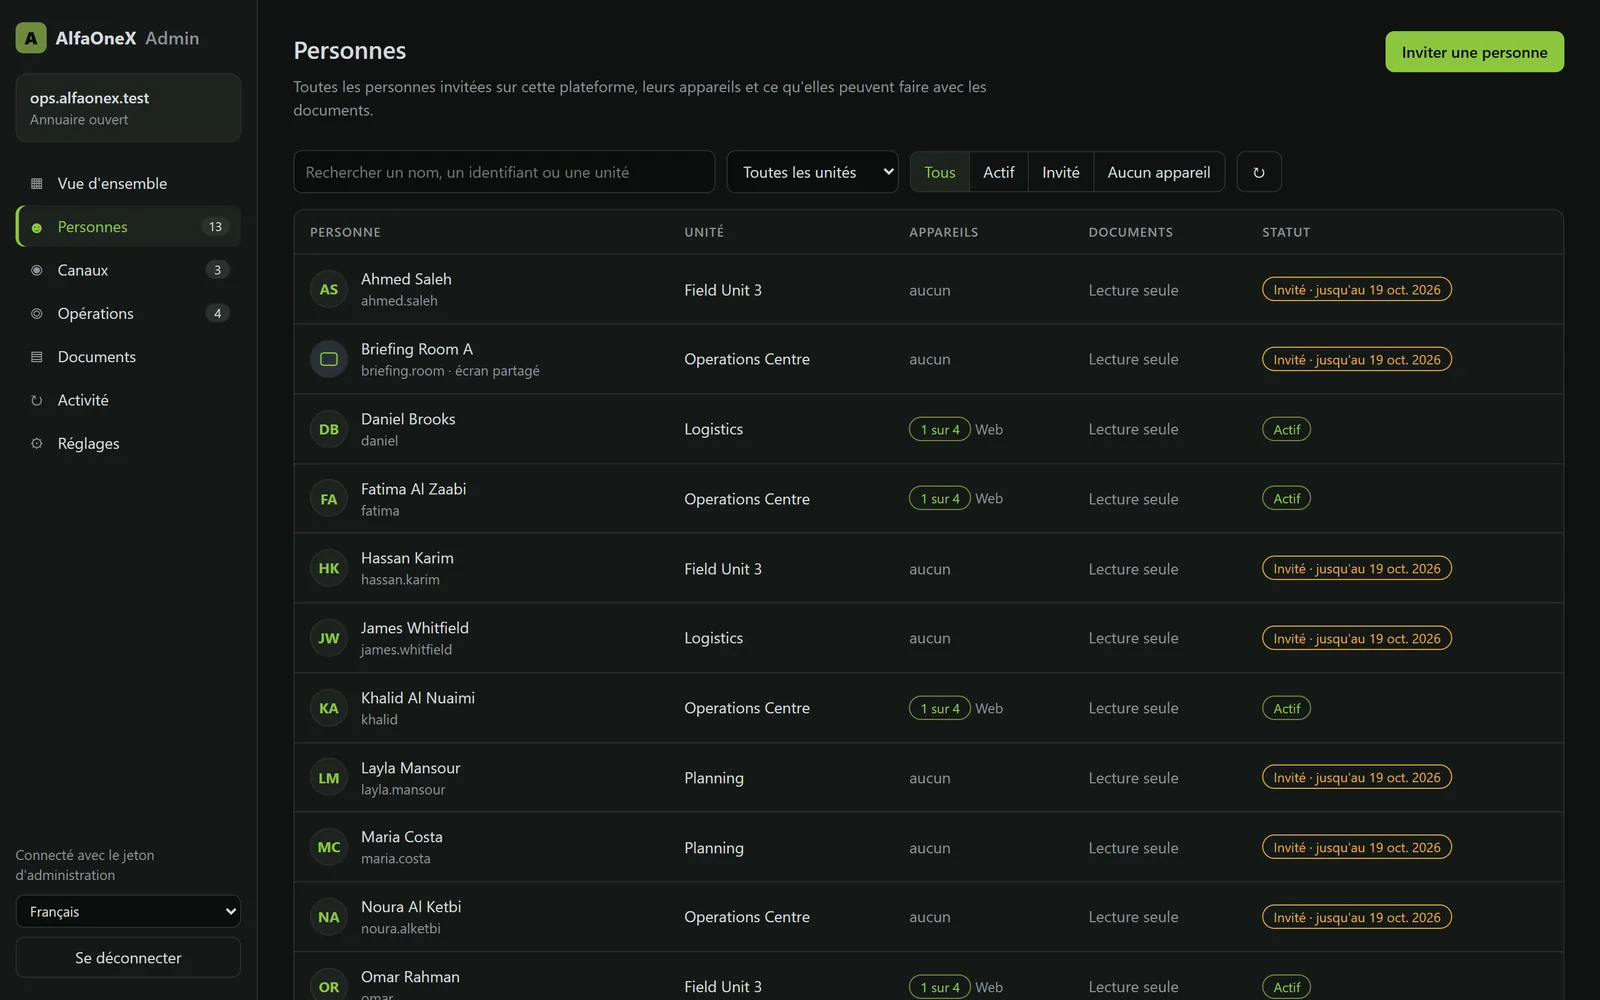Select the Aucun appareil filter tab
This screenshot has height=1000, width=1600.
pyautogui.click(x=1159, y=172)
